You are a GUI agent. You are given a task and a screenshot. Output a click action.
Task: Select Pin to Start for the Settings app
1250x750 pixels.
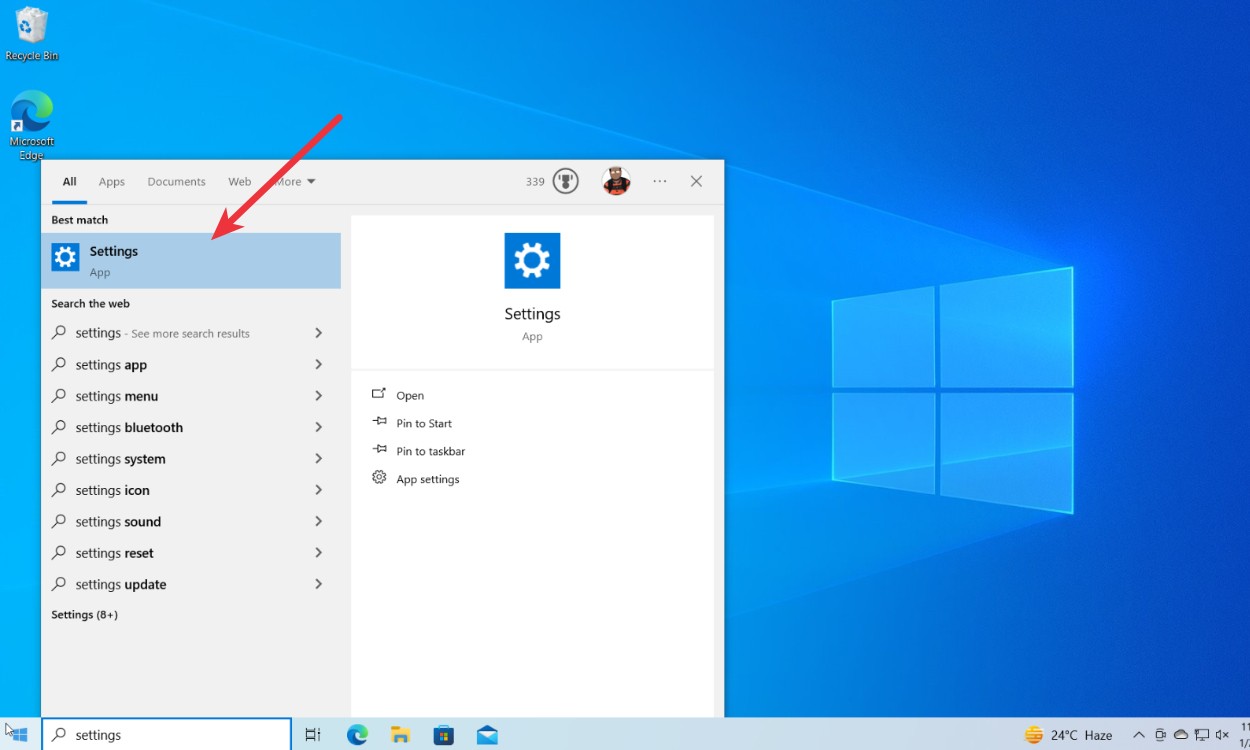423,423
